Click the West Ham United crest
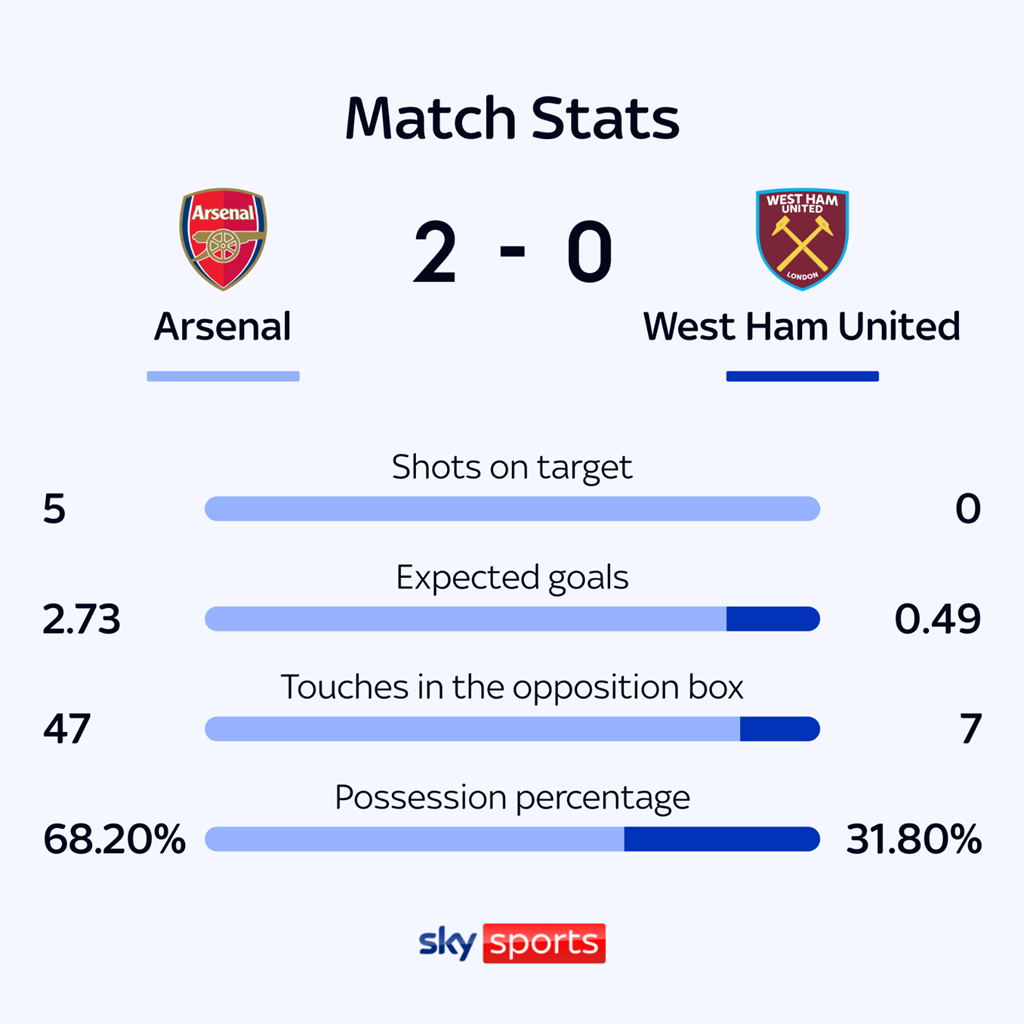This screenshot has width=1024, height=1024. (802, 239)
